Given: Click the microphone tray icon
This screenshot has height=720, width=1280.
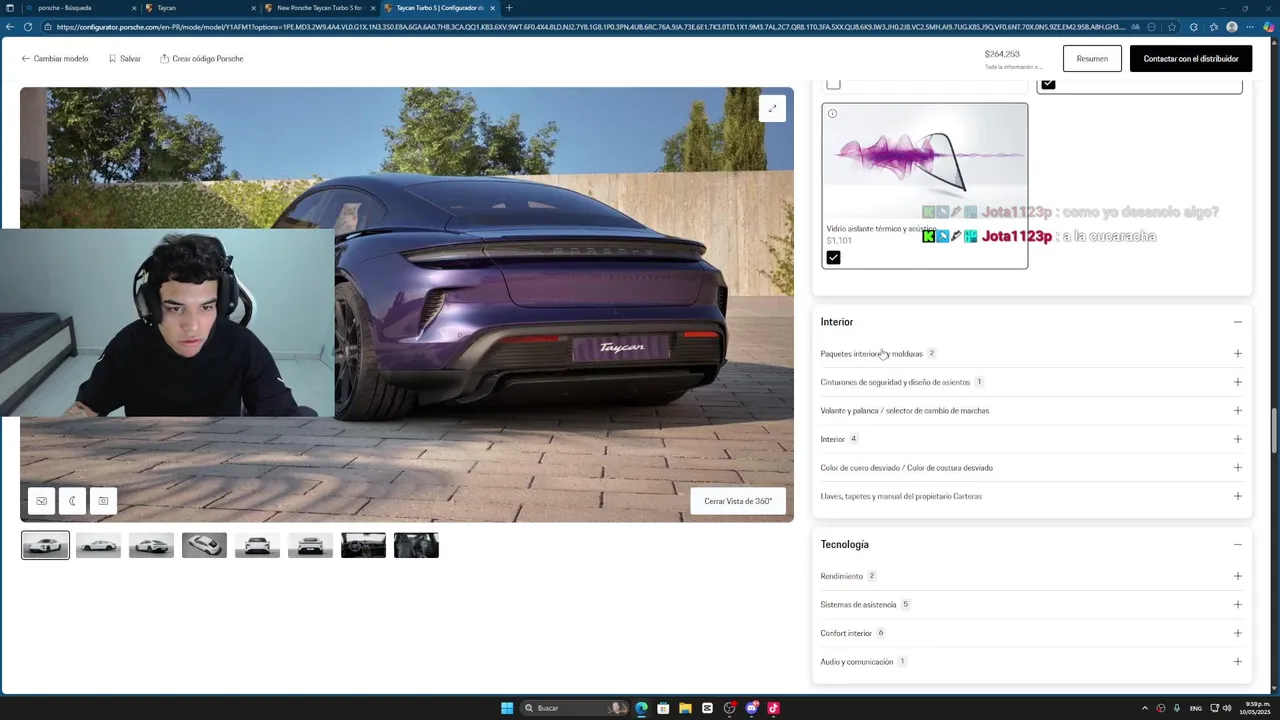Looking at the screenshot, I should point(1177,708).
